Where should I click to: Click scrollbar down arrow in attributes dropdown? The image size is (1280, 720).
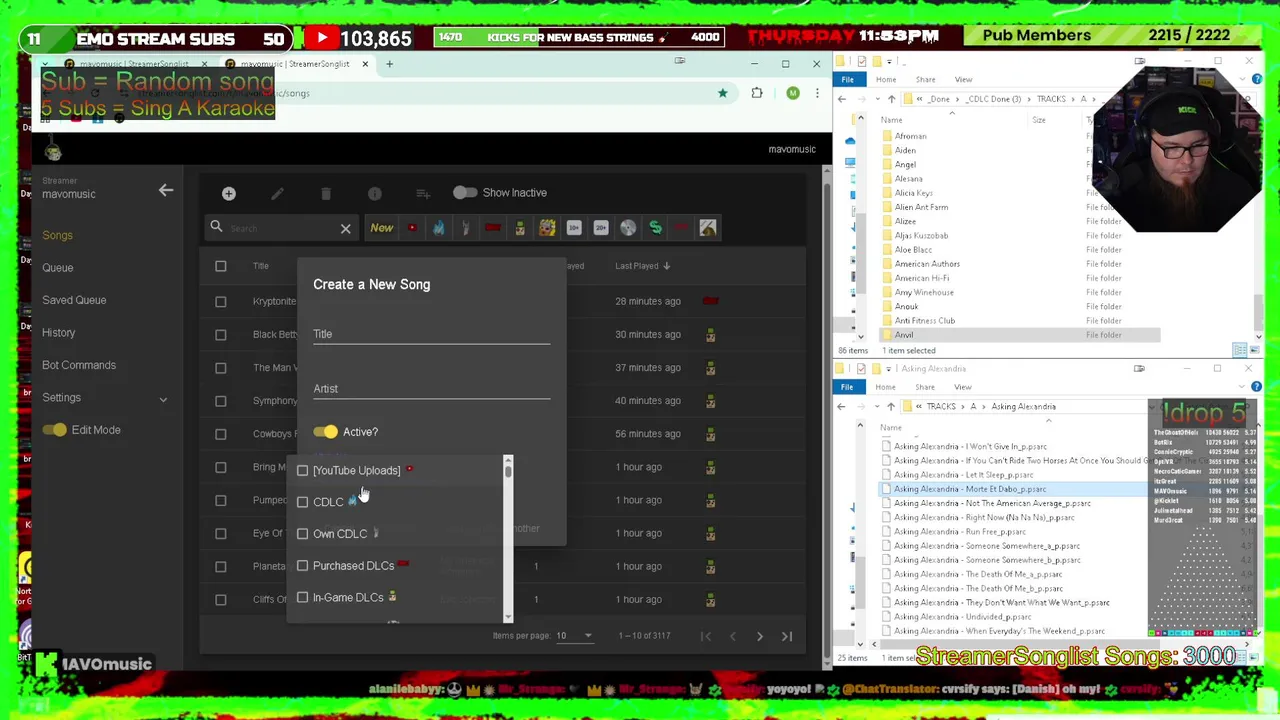[x=508, y=617]
